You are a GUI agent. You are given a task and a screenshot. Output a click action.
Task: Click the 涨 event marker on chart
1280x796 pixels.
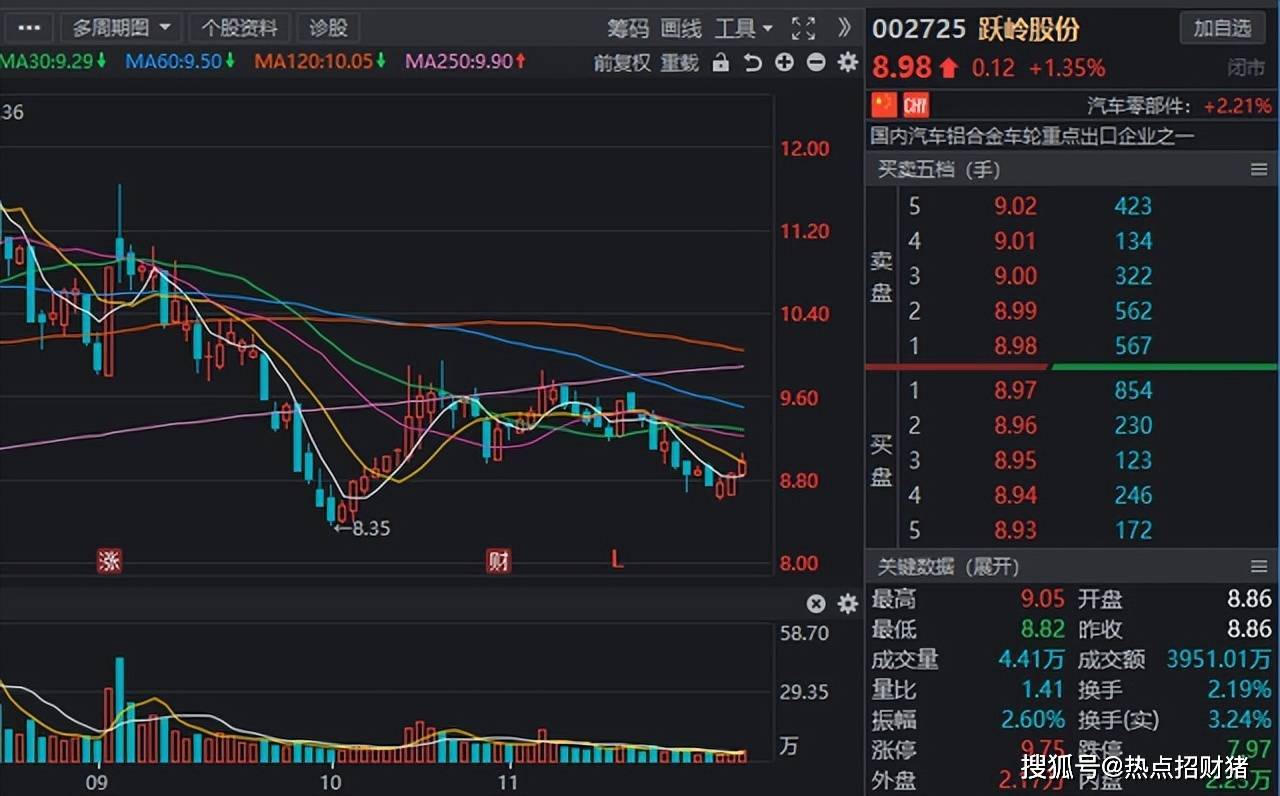(109, 560)
